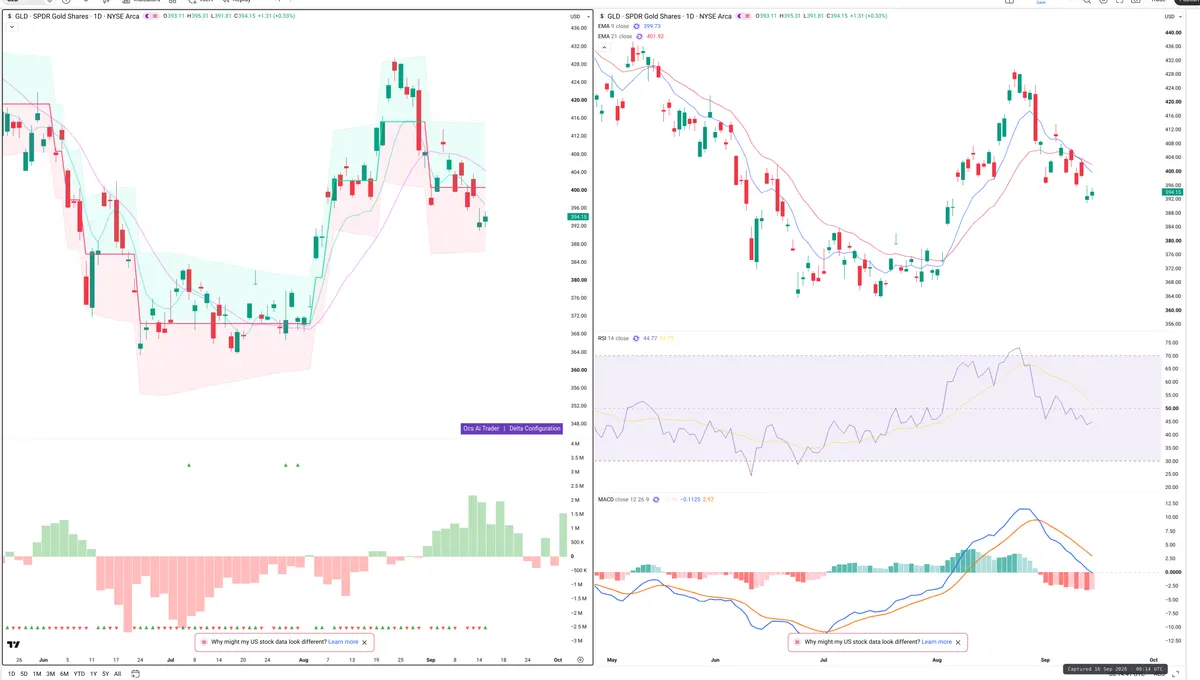Viewport: 1200px width, 680px height.
Task: Click the icon beside RSI 14 close legend
Action: (636, 338)
